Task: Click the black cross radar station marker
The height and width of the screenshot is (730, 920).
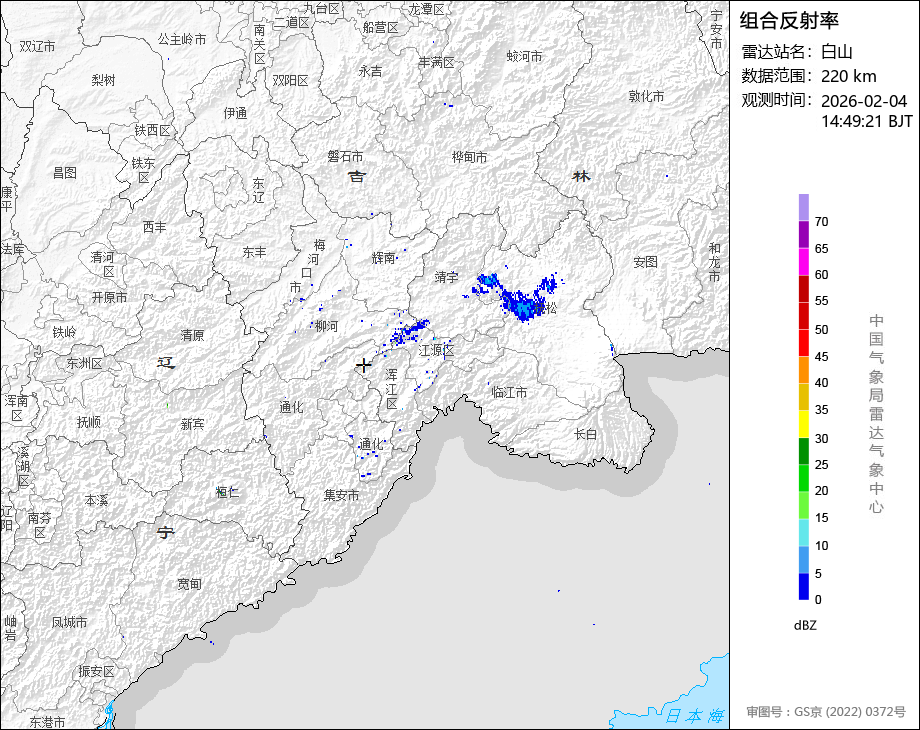Action: 364,366
